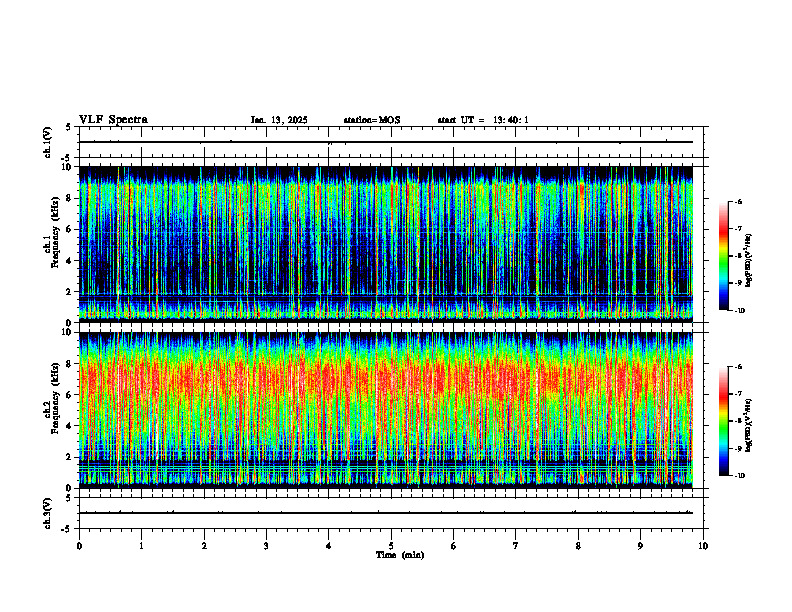Click the ch.2 color bar "-10" tick label
The height and width of the screenshot is (612, 792).
(x=740, y=476)
